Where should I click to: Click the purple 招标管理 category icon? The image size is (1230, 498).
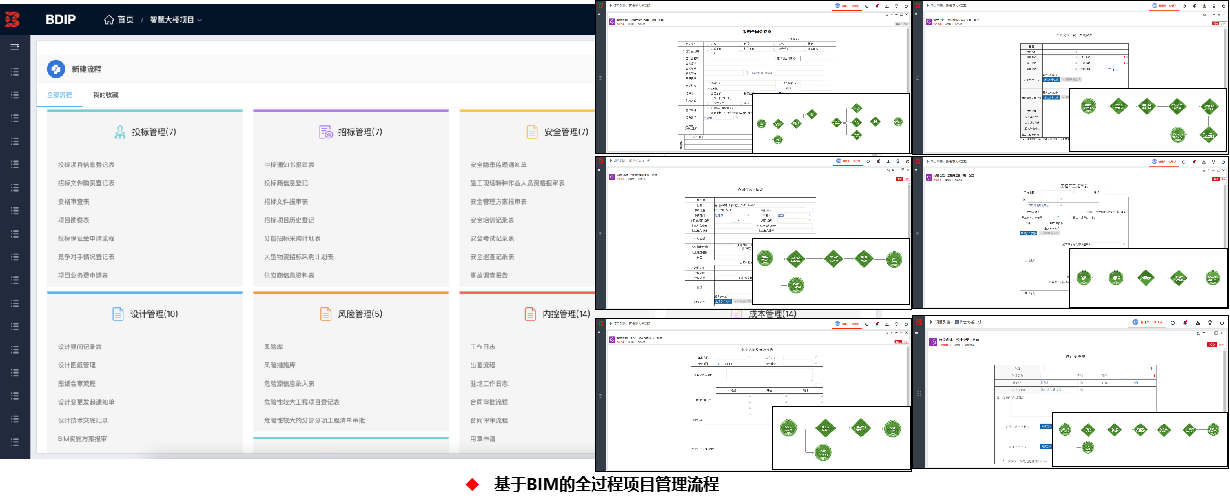(325, 132)
